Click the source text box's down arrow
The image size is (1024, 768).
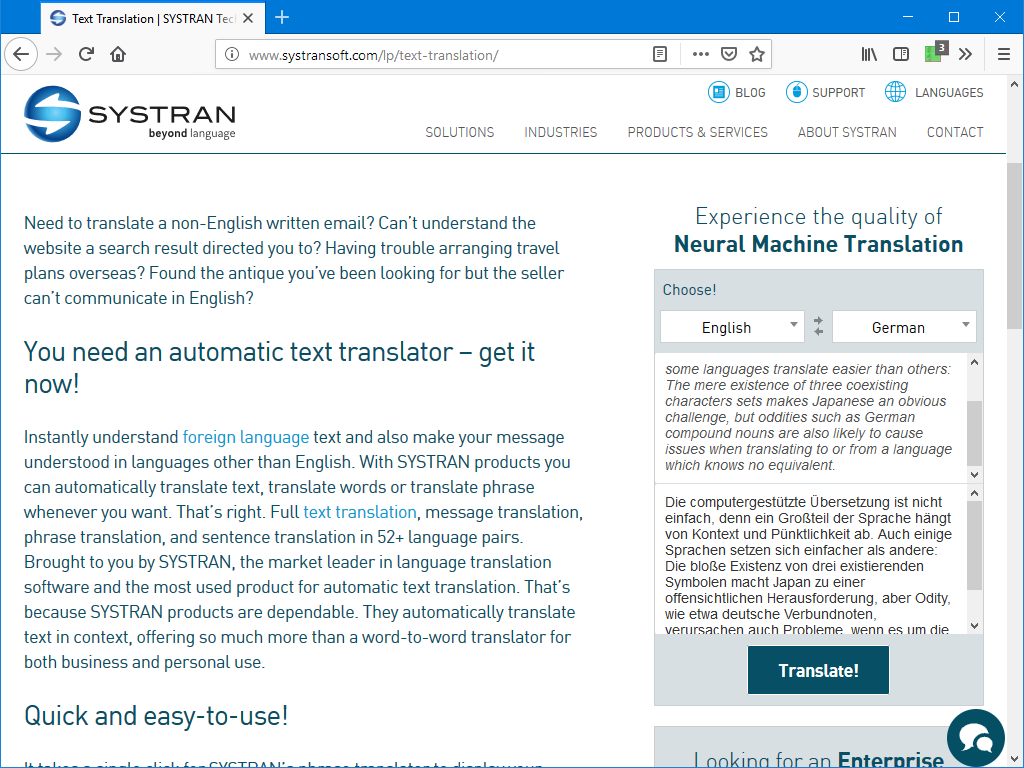[974, 475]
